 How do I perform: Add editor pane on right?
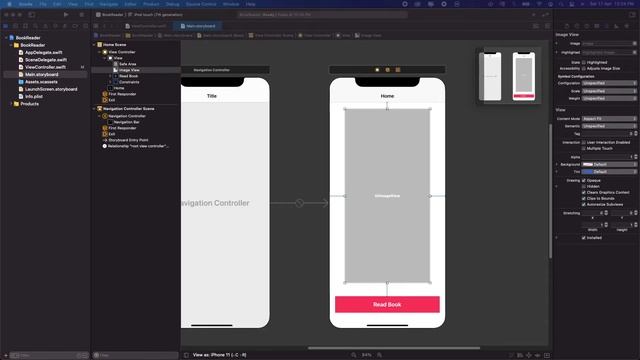[547, 26]
